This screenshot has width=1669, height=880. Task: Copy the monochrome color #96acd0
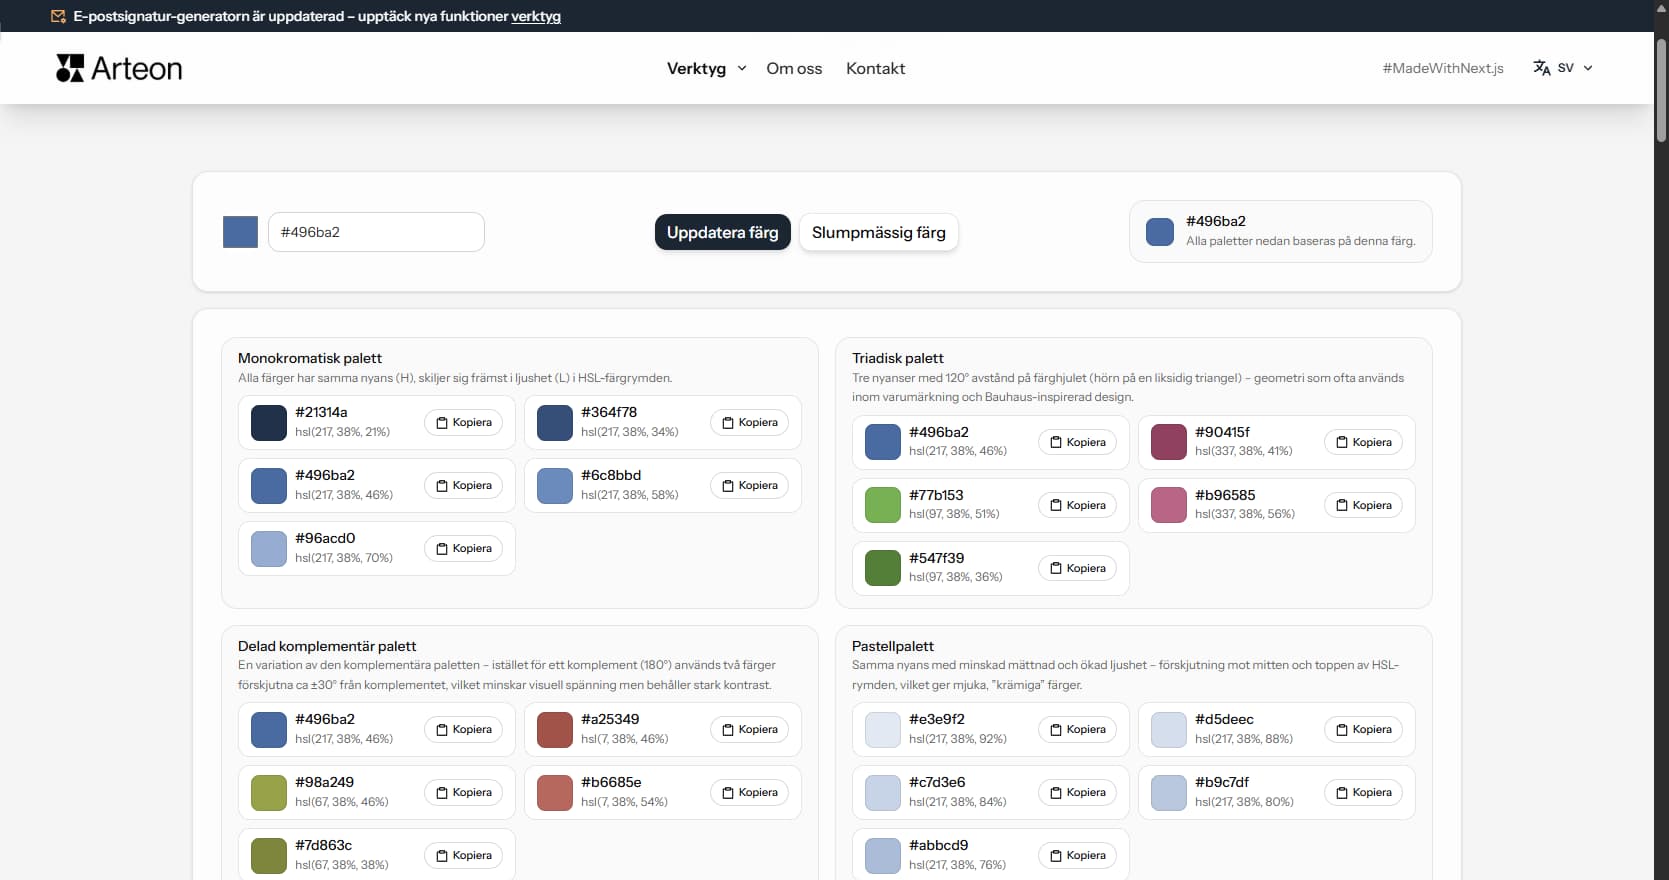(x=463, y=549)
